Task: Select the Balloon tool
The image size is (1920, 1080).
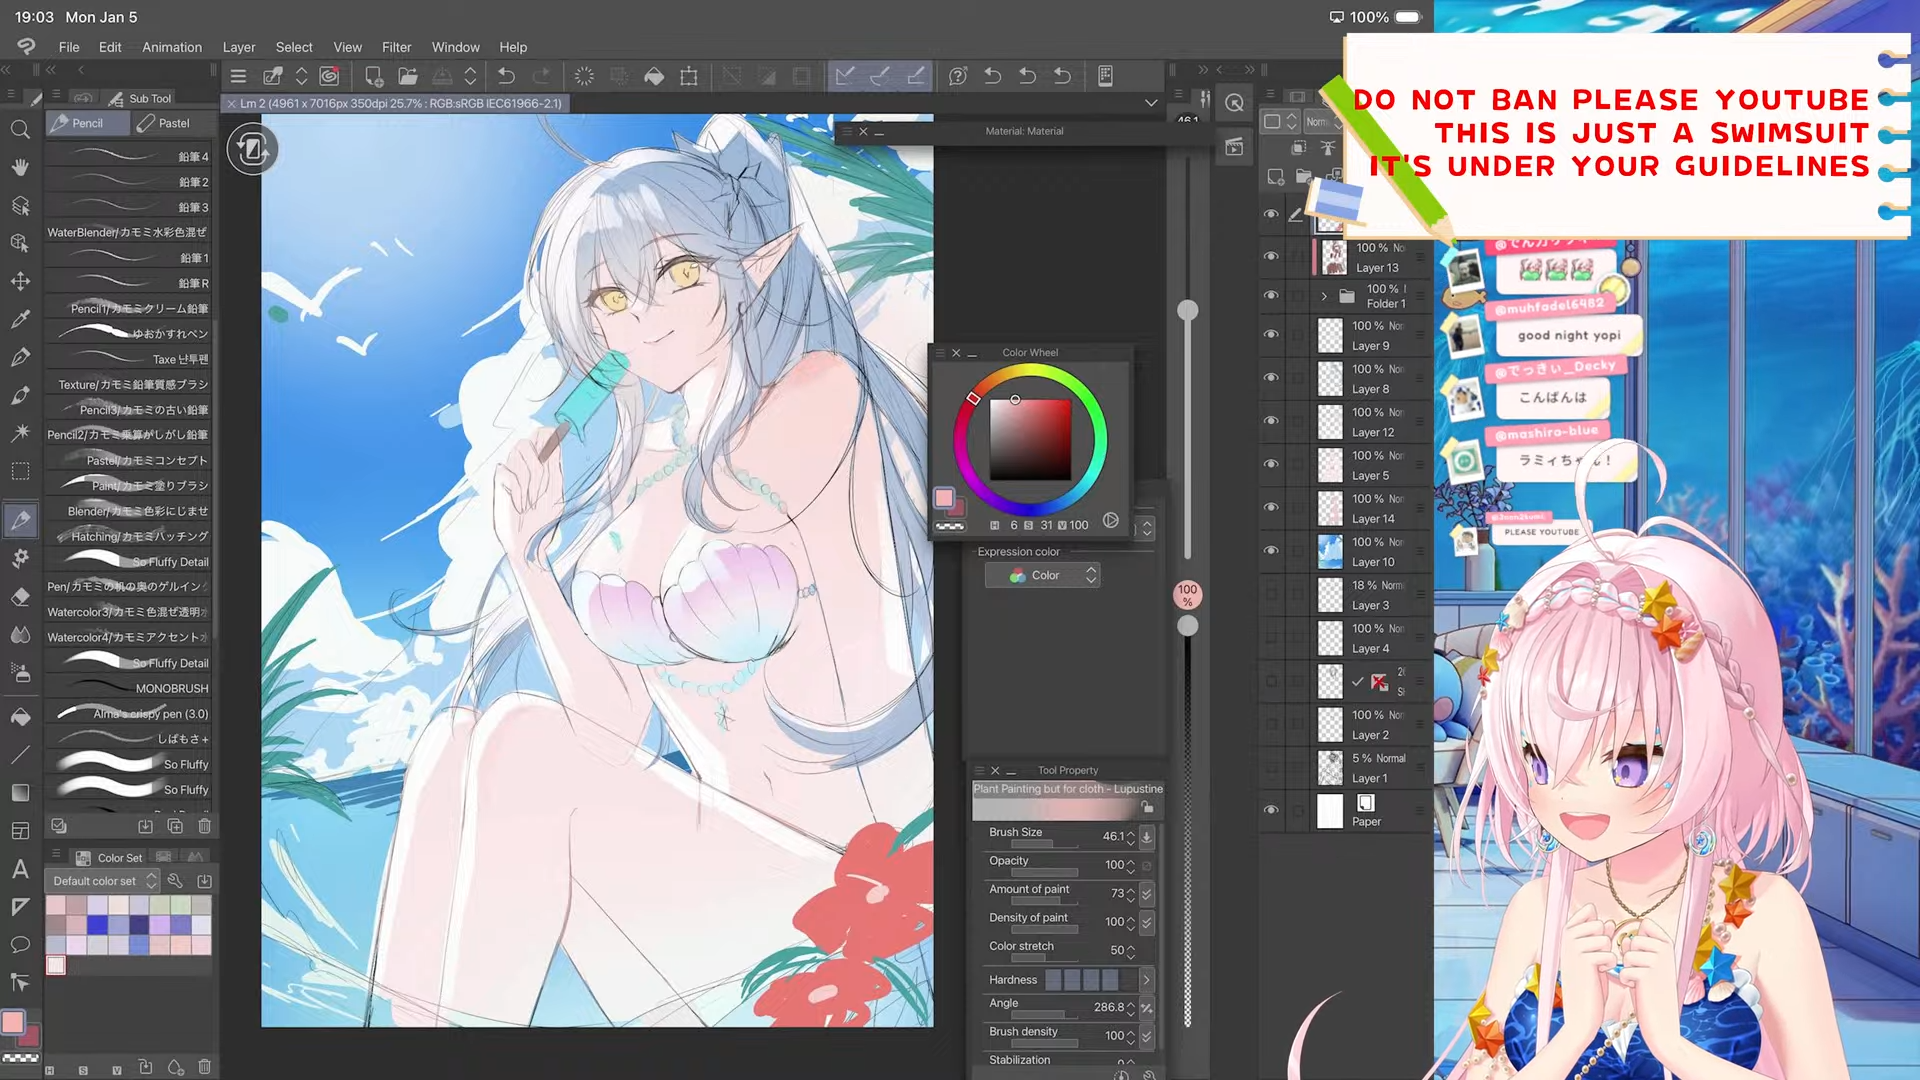Action: [20, 945]
